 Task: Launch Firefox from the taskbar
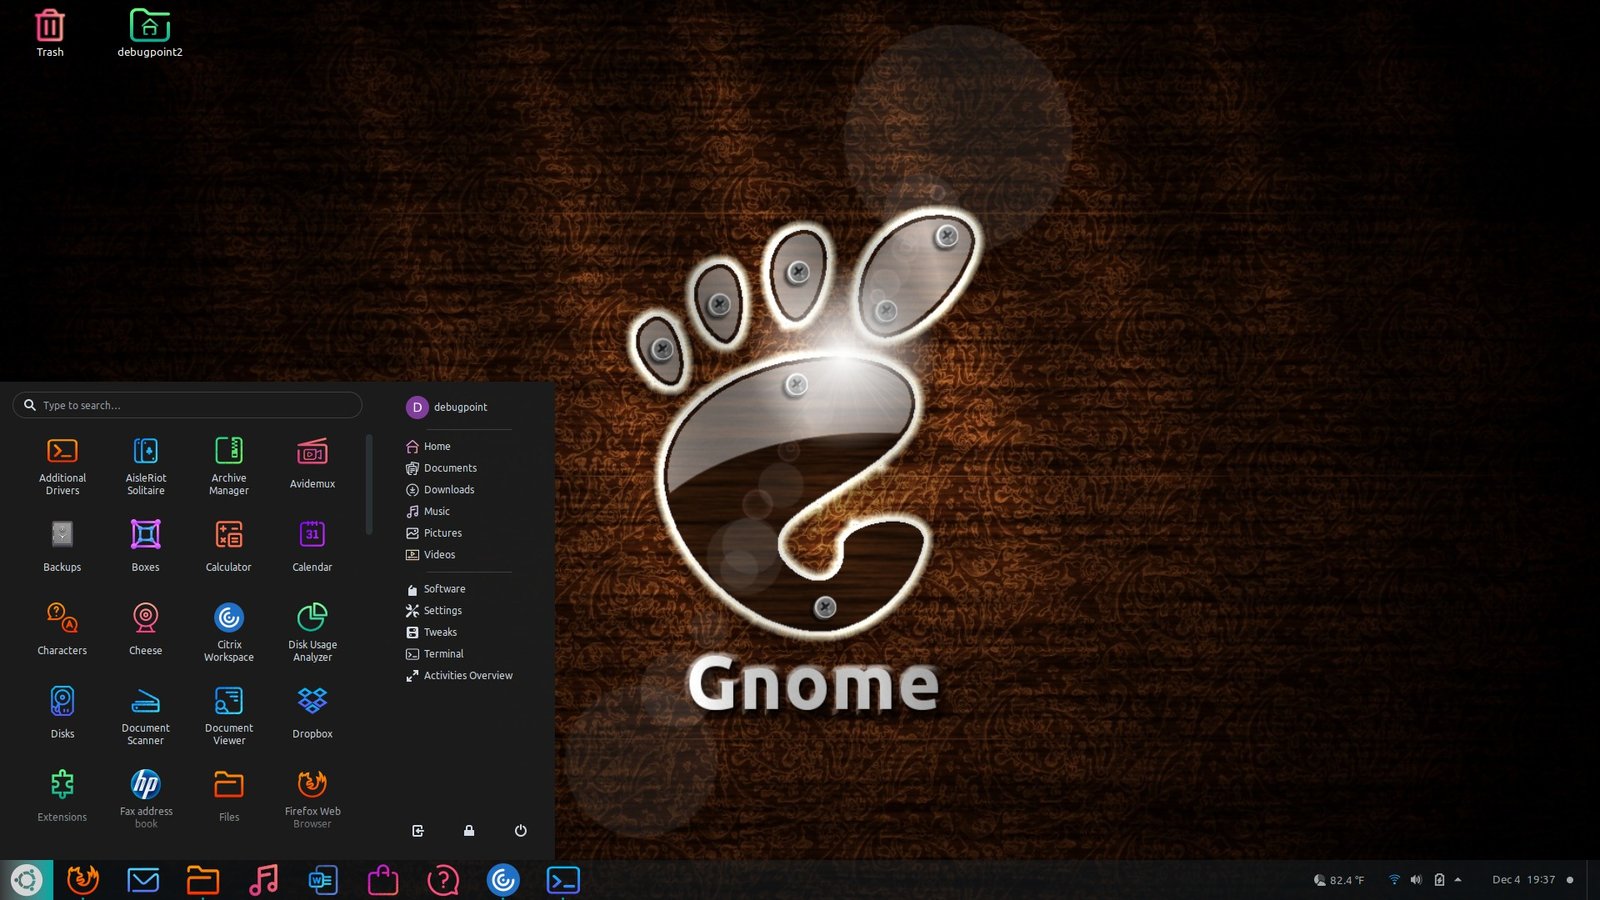(x=84, y=880)
